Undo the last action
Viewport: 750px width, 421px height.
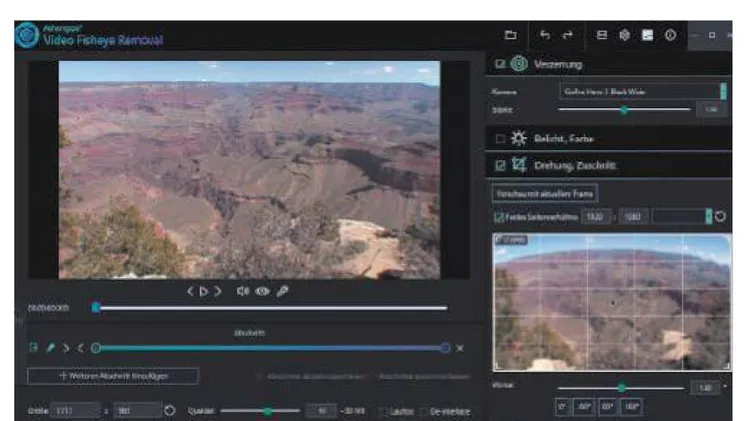click(545, 35)
